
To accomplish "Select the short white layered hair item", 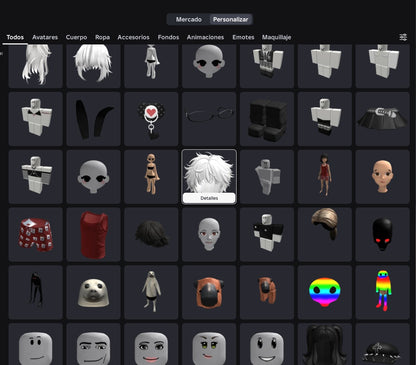I will [93, 66].
